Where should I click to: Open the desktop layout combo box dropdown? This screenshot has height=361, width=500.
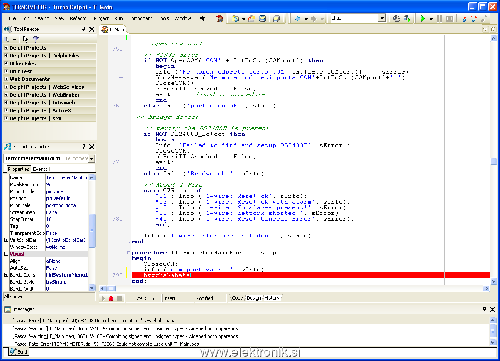pyautogui.click(x=382, y=18)
